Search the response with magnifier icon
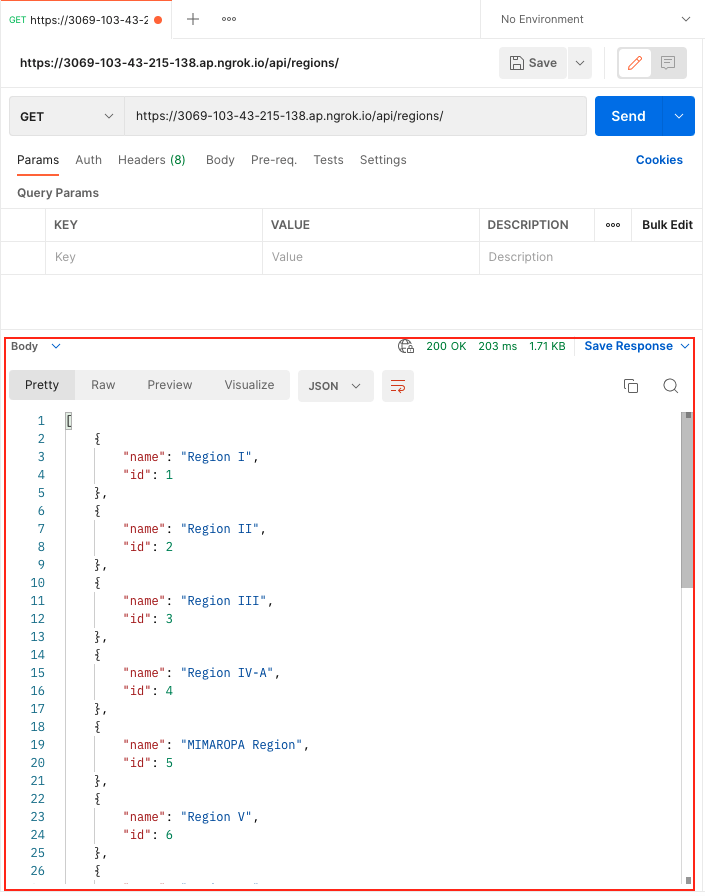Image resolution: width=705 pixels, height=896 pixels. point(671,386)
